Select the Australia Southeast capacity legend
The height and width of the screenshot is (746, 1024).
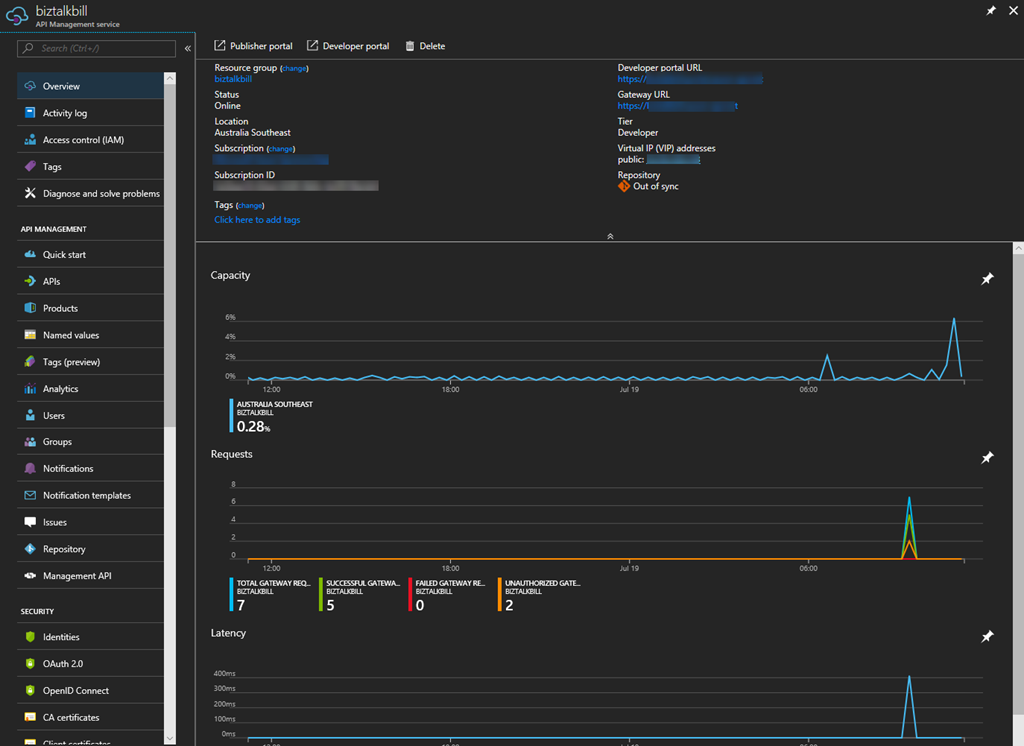point(272,416)
